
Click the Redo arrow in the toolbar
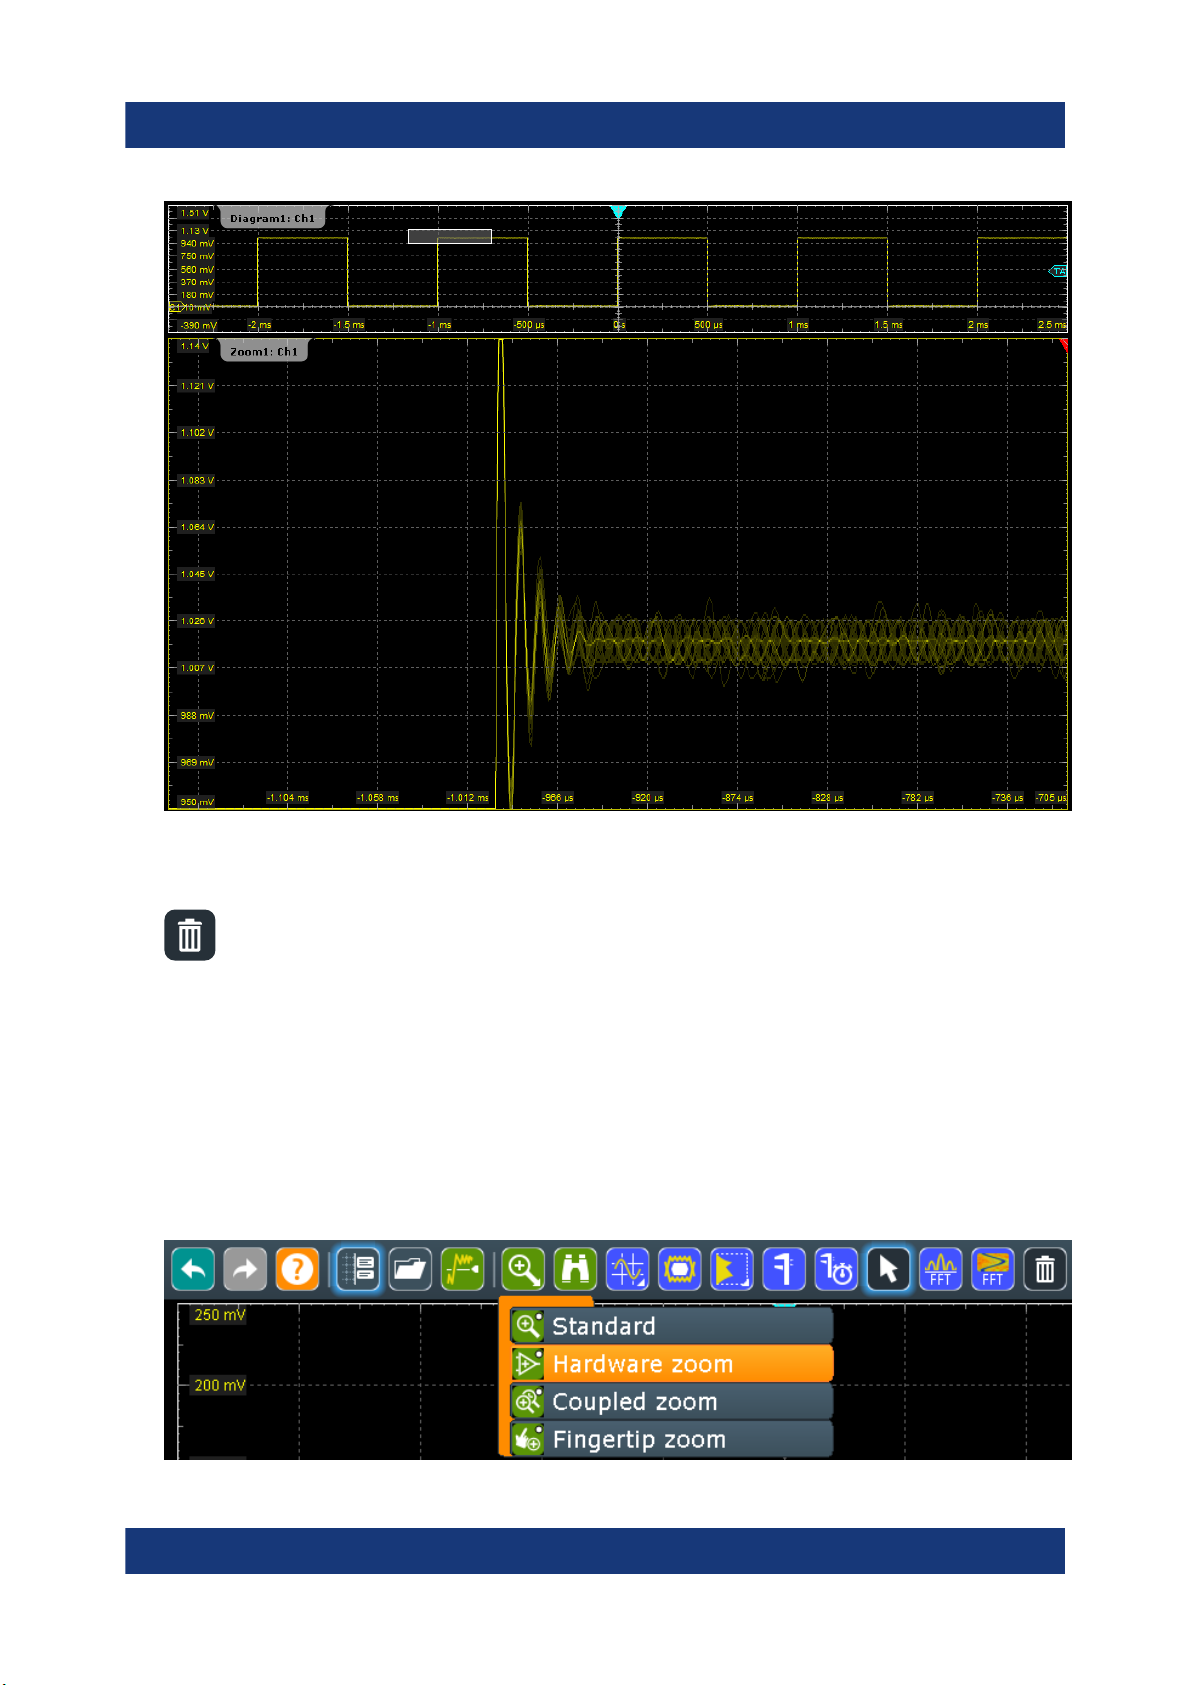tap(245, 1270)
